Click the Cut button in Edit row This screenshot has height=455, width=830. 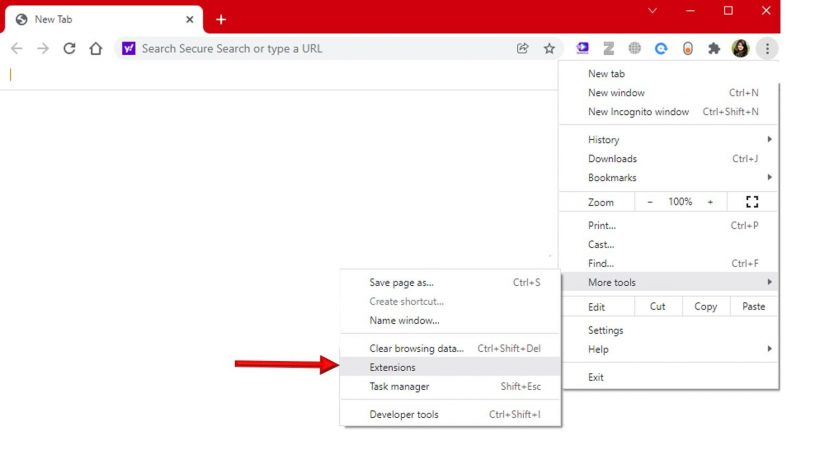click(x=657, y=306)
